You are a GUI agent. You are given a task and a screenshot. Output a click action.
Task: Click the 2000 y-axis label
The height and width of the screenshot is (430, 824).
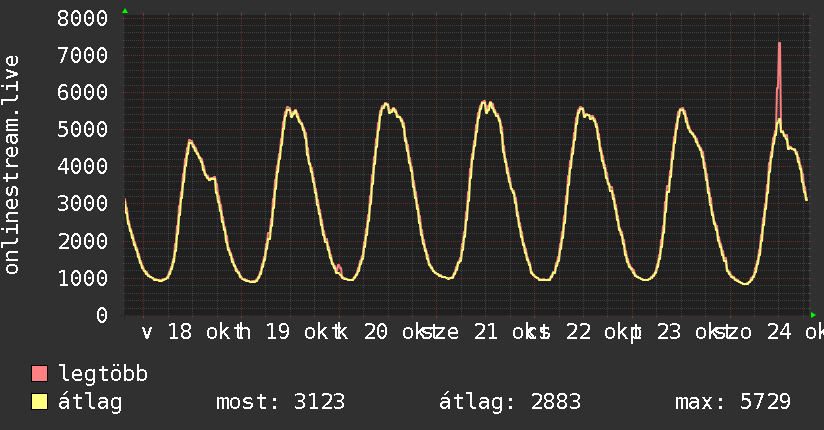[83, 241]
